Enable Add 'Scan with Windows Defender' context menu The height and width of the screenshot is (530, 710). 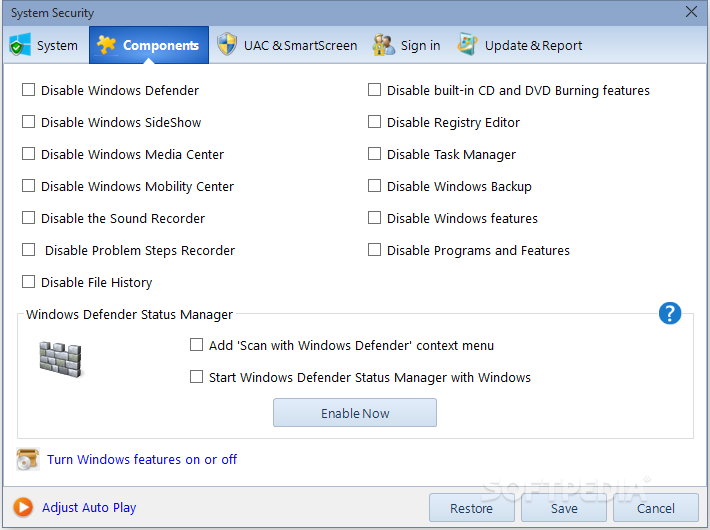[197, 345]
